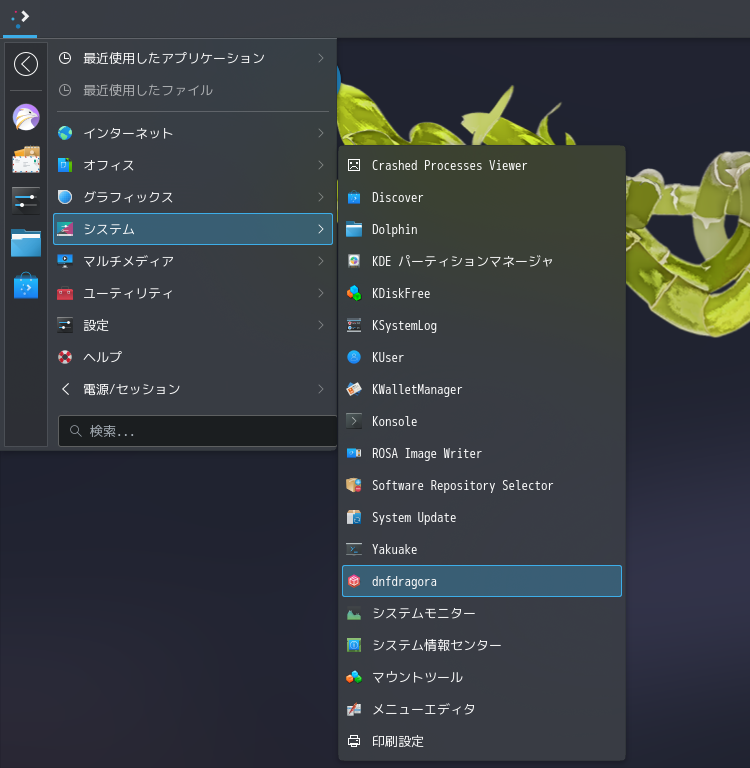The image size is (750, 768).
Task: Click the clock icon beside 最近使用したアプリケーション
Action: click(x=65, y=58)
